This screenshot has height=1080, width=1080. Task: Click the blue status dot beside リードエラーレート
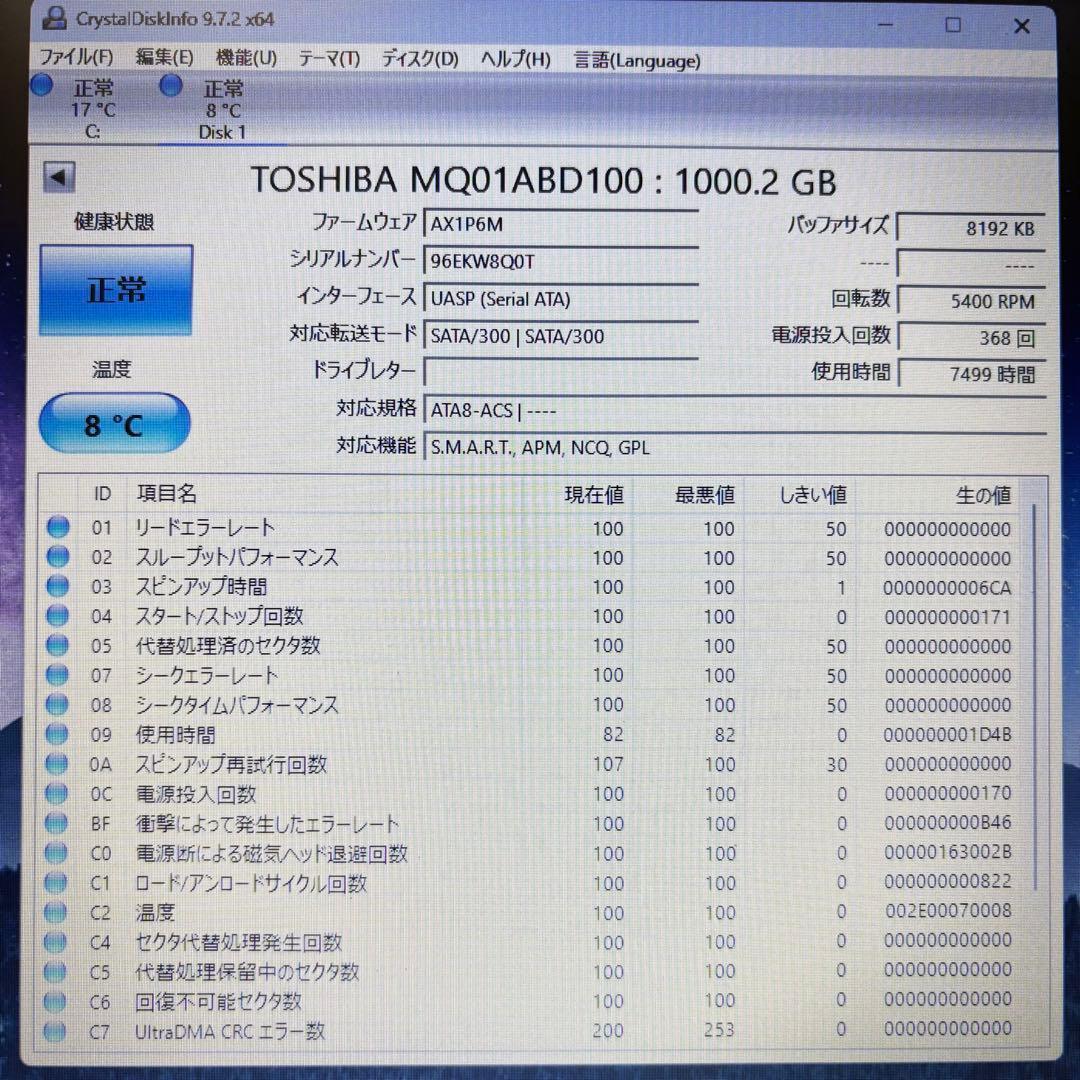click(x=57, y=527)
